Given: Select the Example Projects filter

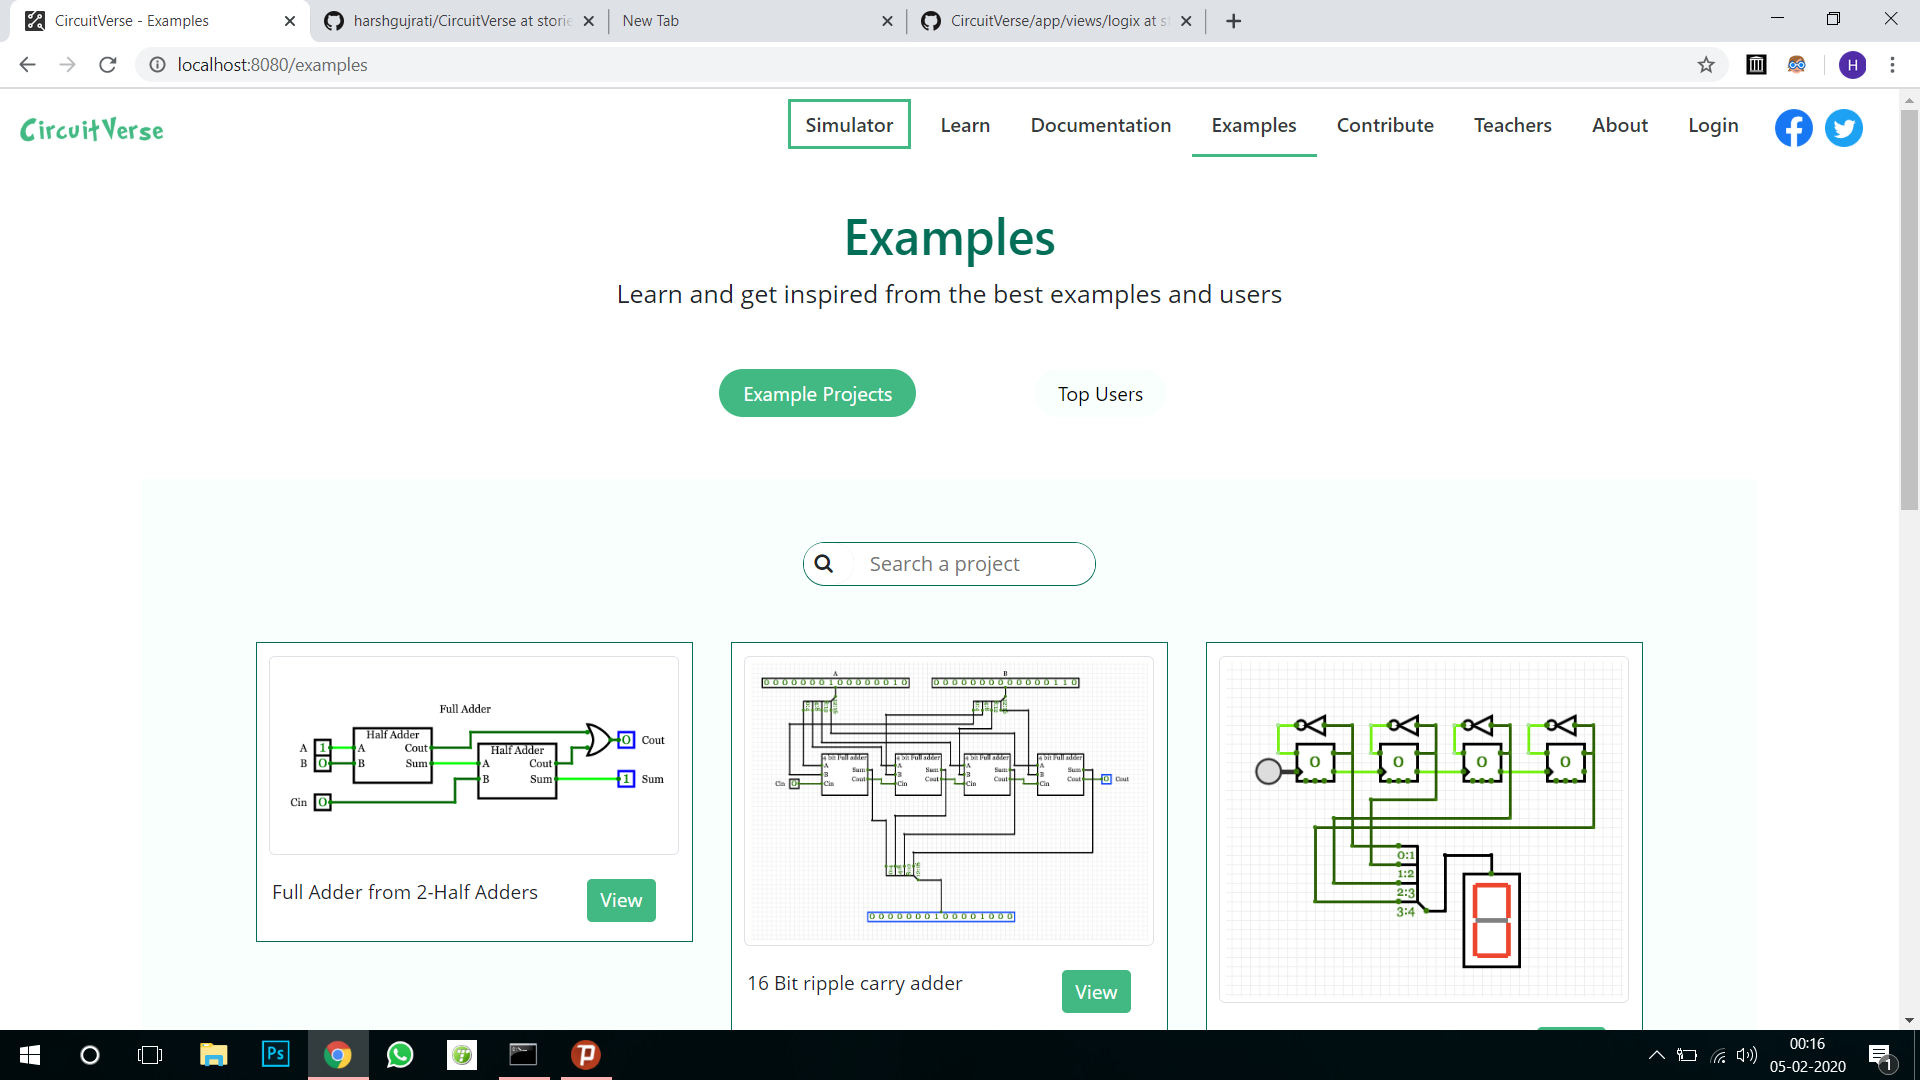Looking at the screenshot, I should (x=817, y=393).
